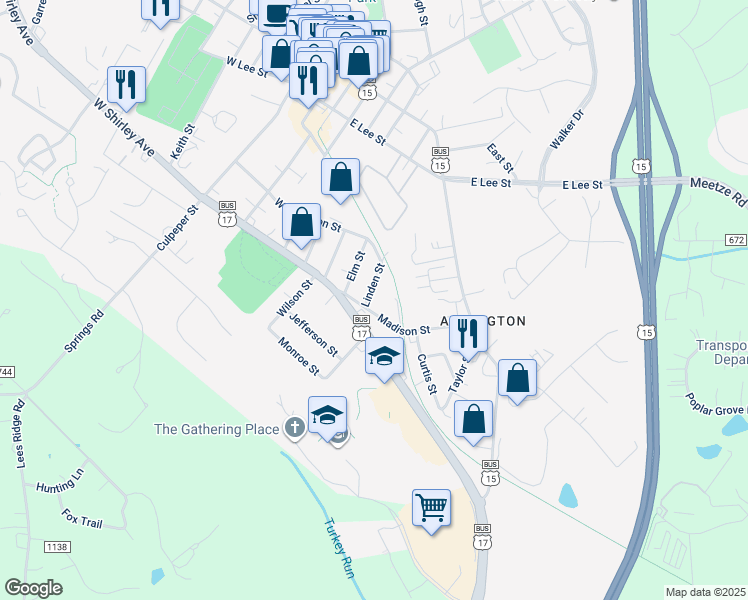The image size is (748, 600).
Task: Select the shopping bag marker east of Taylor St
Action: point(518,381)
